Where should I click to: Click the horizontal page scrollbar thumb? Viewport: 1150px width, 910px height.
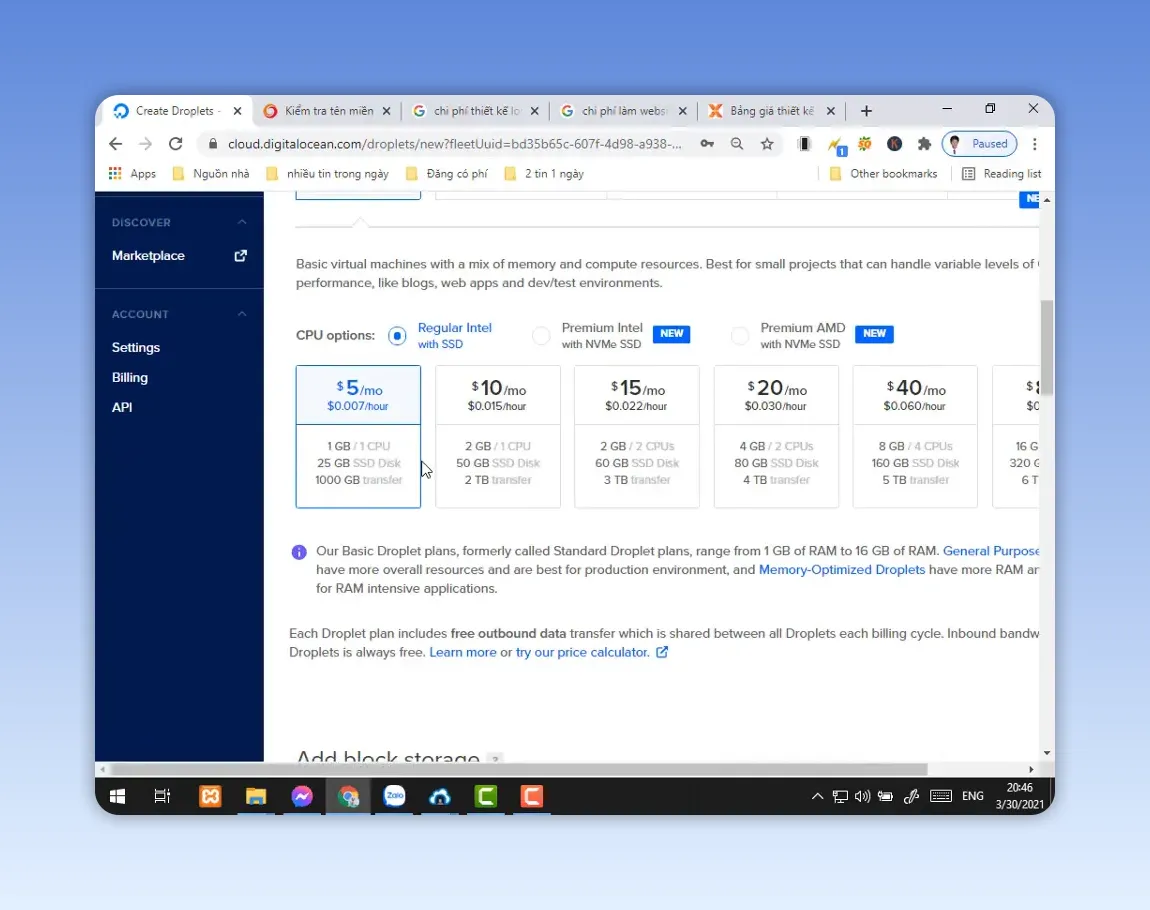[x=519, y=769]
